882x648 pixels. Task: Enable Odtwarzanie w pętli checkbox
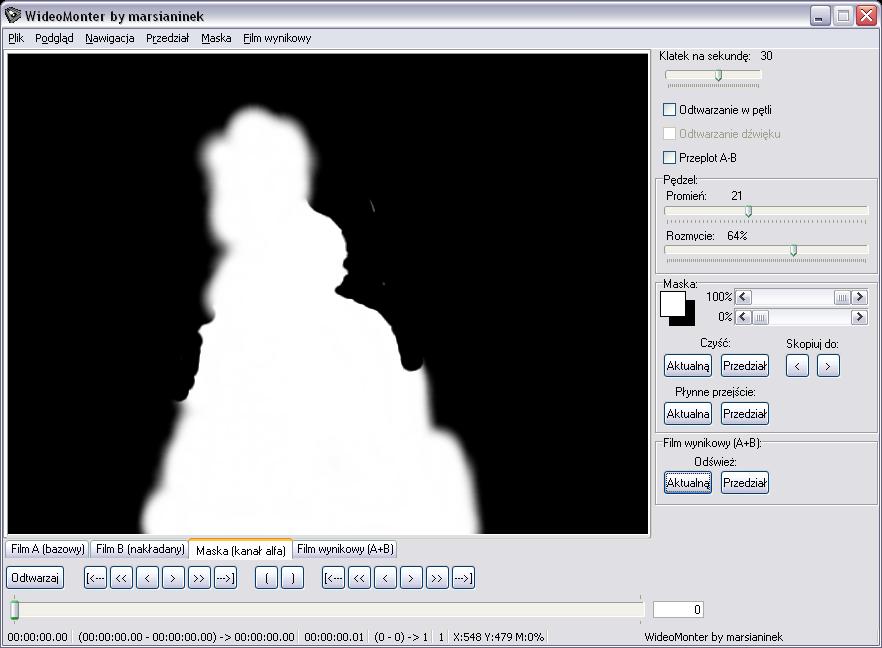pyautogui.click(x=670, y=110)
